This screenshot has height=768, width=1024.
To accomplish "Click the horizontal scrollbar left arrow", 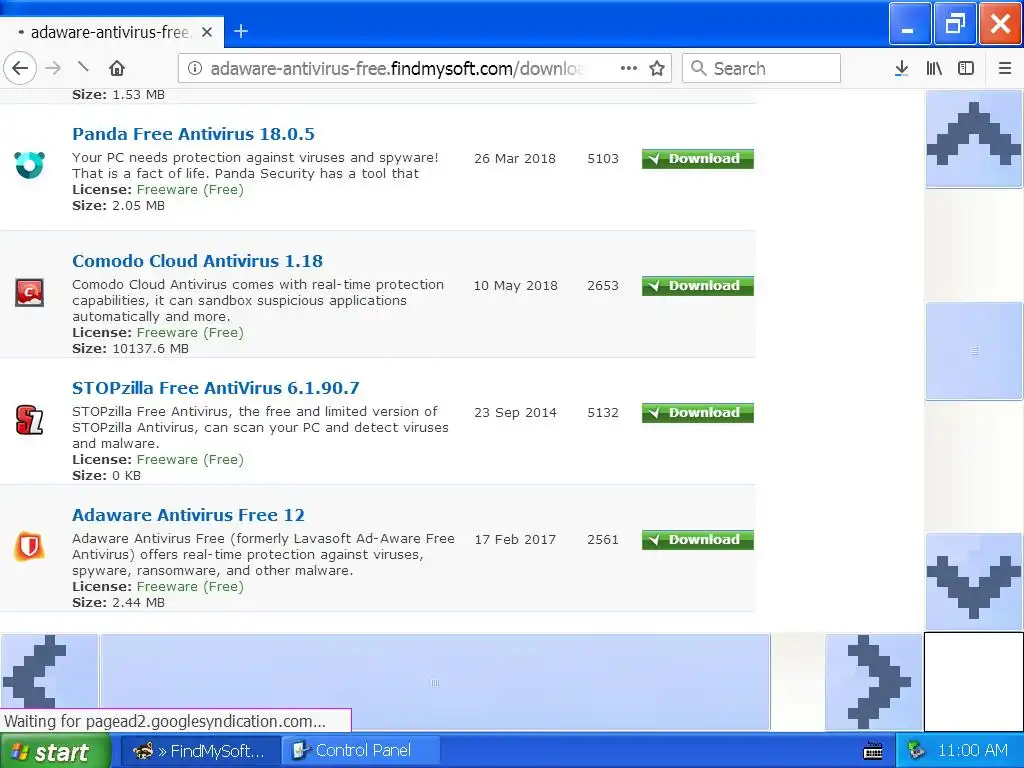I will 49,682.
